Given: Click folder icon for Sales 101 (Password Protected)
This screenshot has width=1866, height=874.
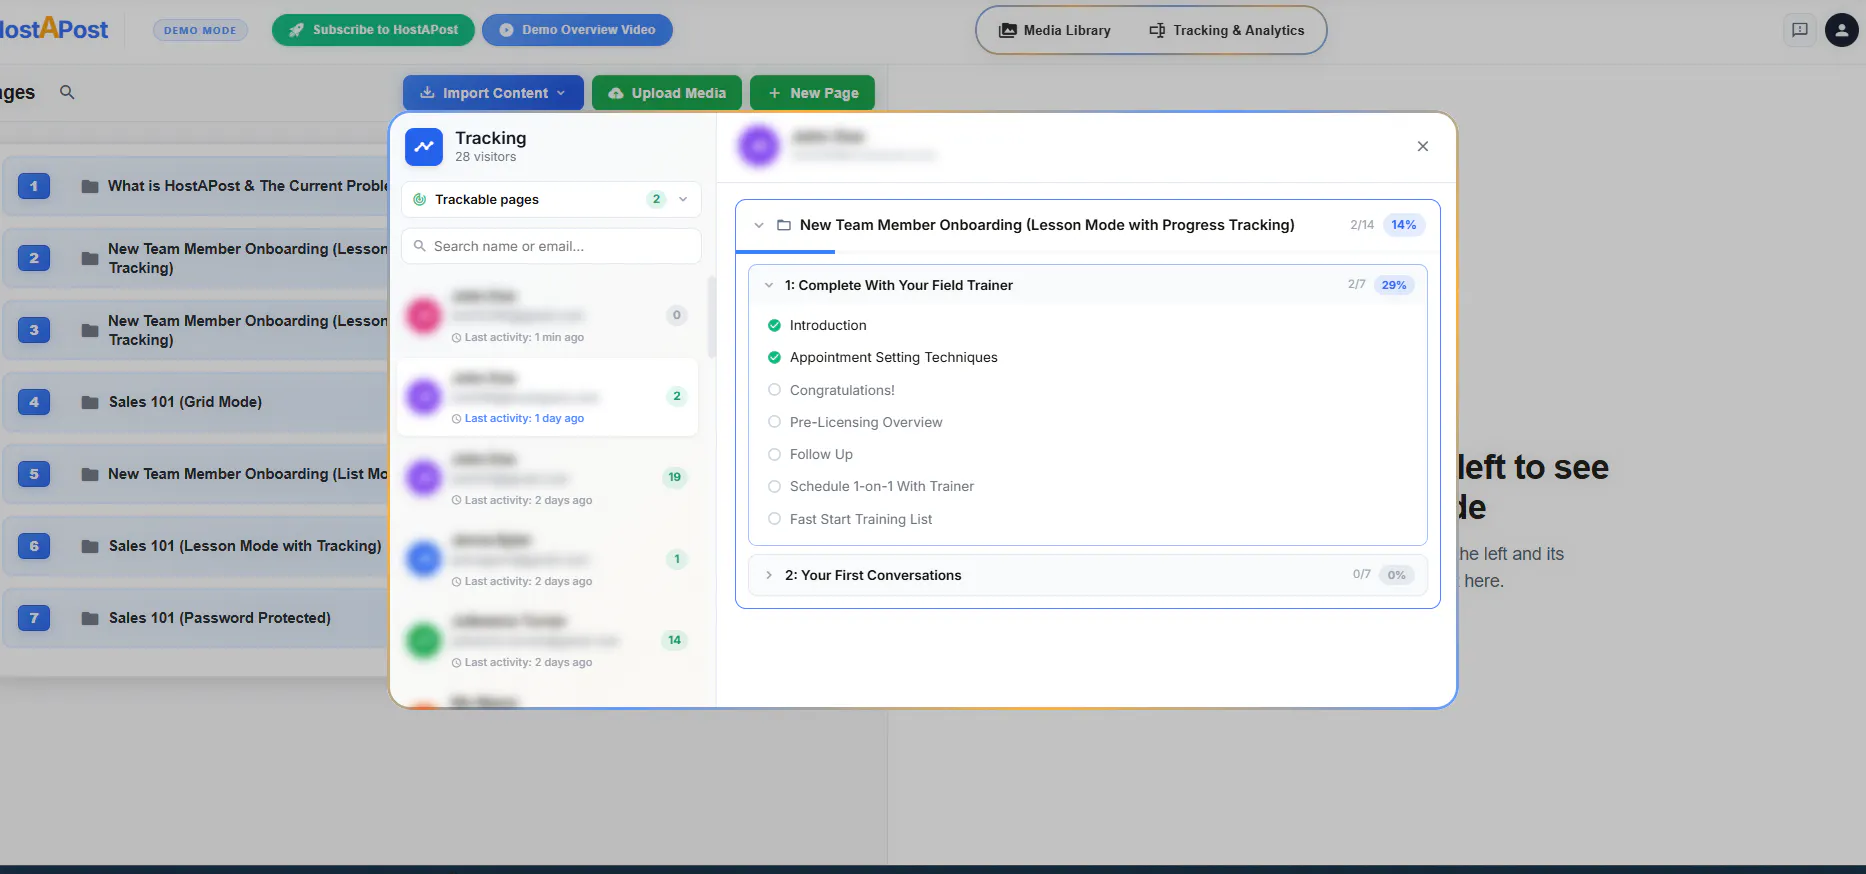Looking at the screenshot, I should coord(90,618).
